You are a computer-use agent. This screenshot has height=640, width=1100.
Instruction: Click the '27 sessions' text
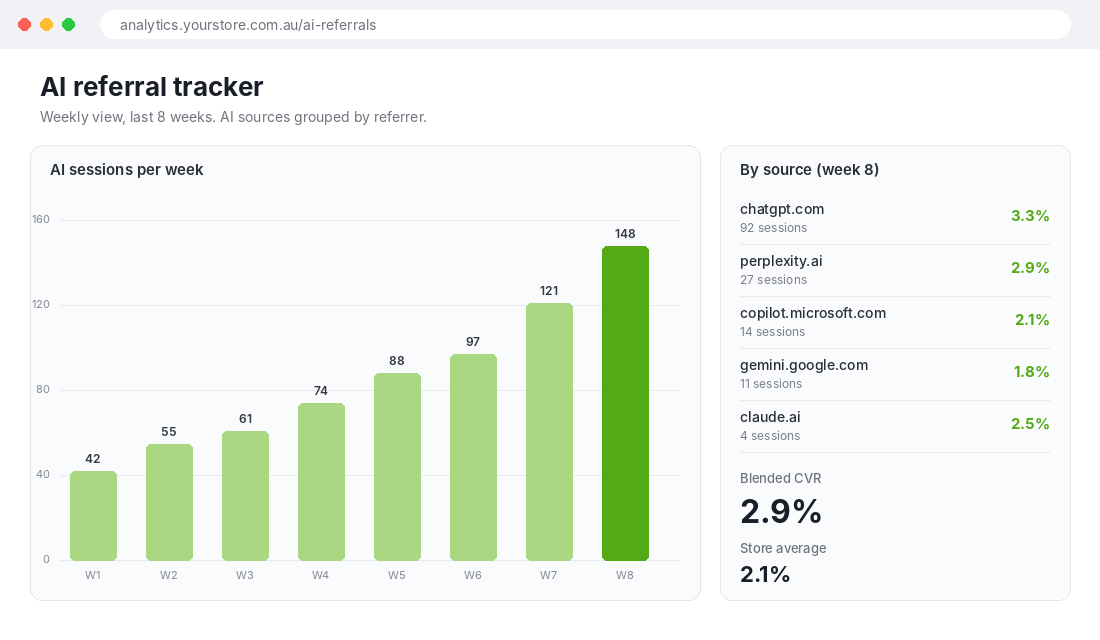pyautogui.click(x=773, y=280)
